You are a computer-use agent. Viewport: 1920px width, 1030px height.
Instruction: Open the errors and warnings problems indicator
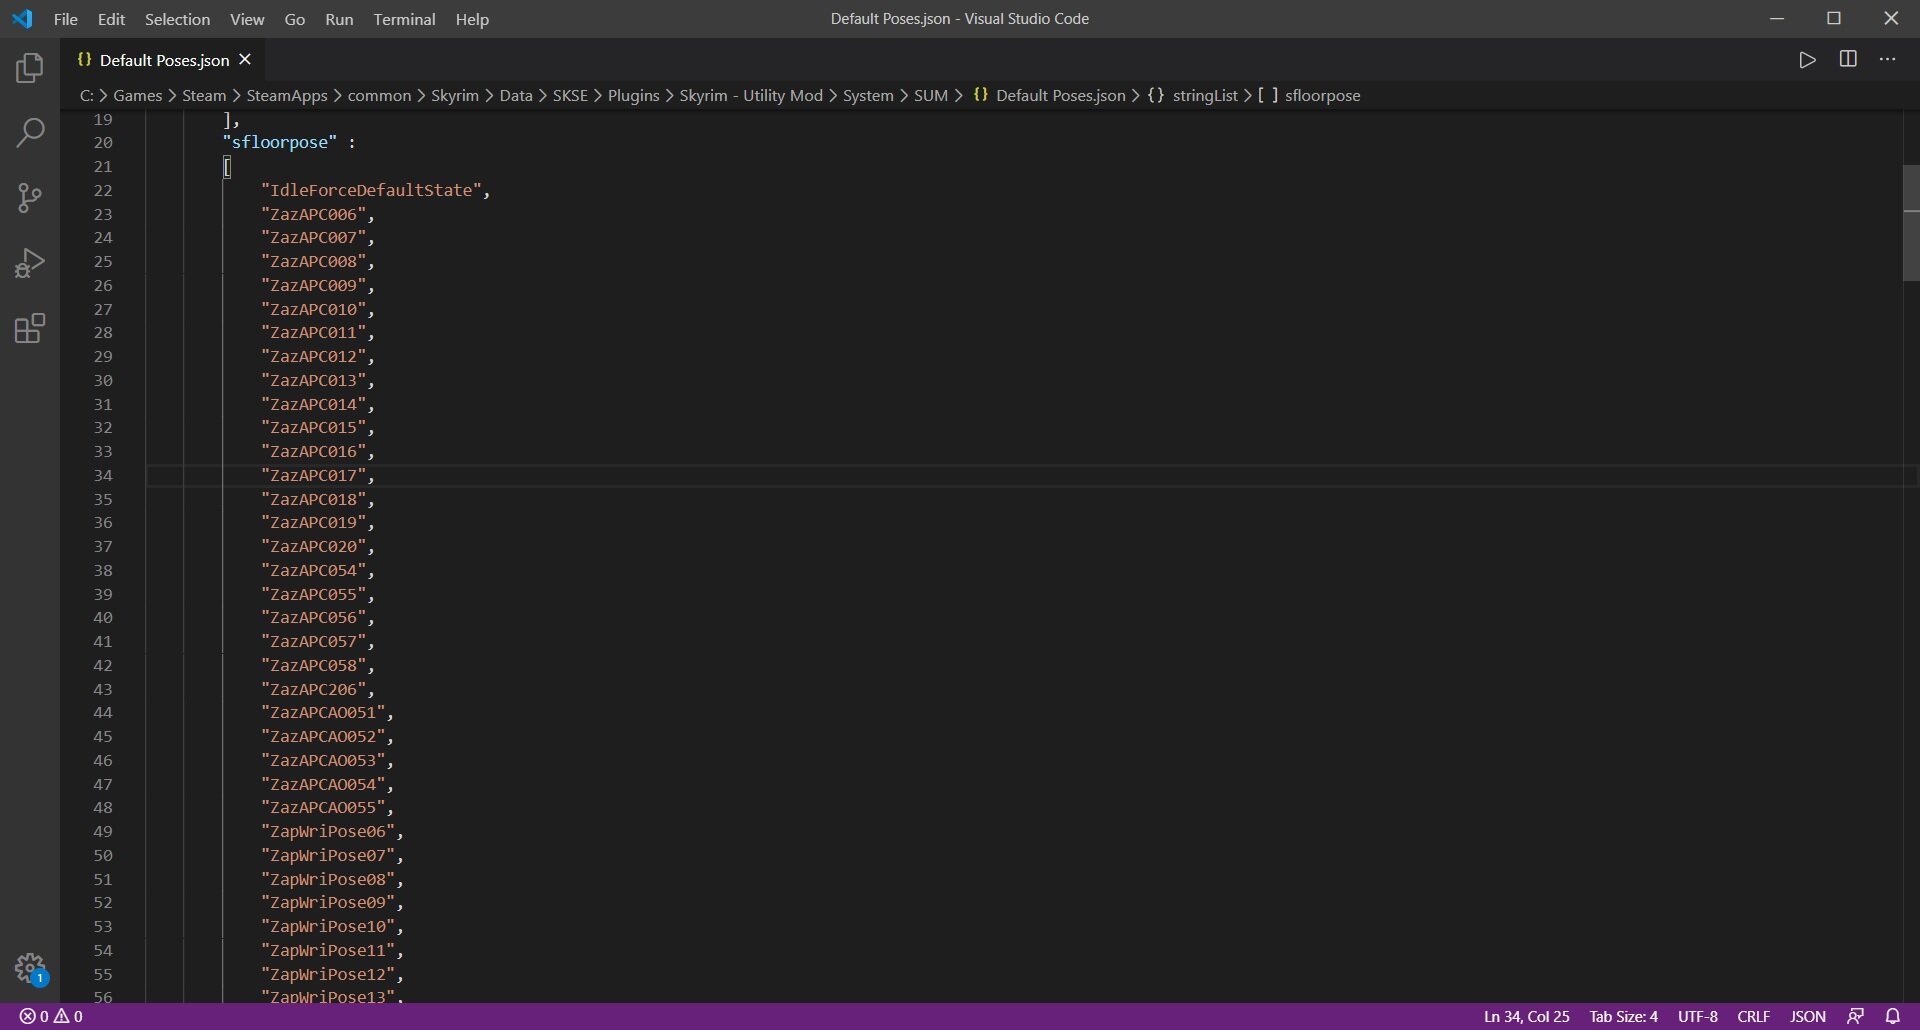click(51, 1016)
